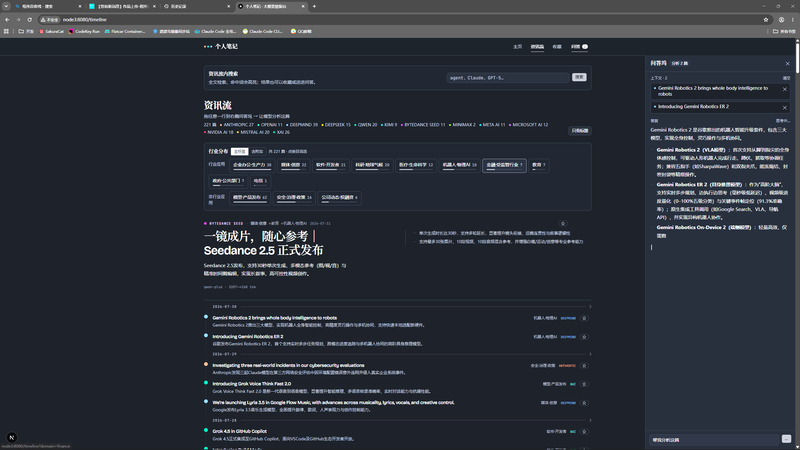Viewport: 800px width, 450px height.
Task: Toggle the 安全·治理·政策 16 filter chip
Action: [x=294, y=197]
